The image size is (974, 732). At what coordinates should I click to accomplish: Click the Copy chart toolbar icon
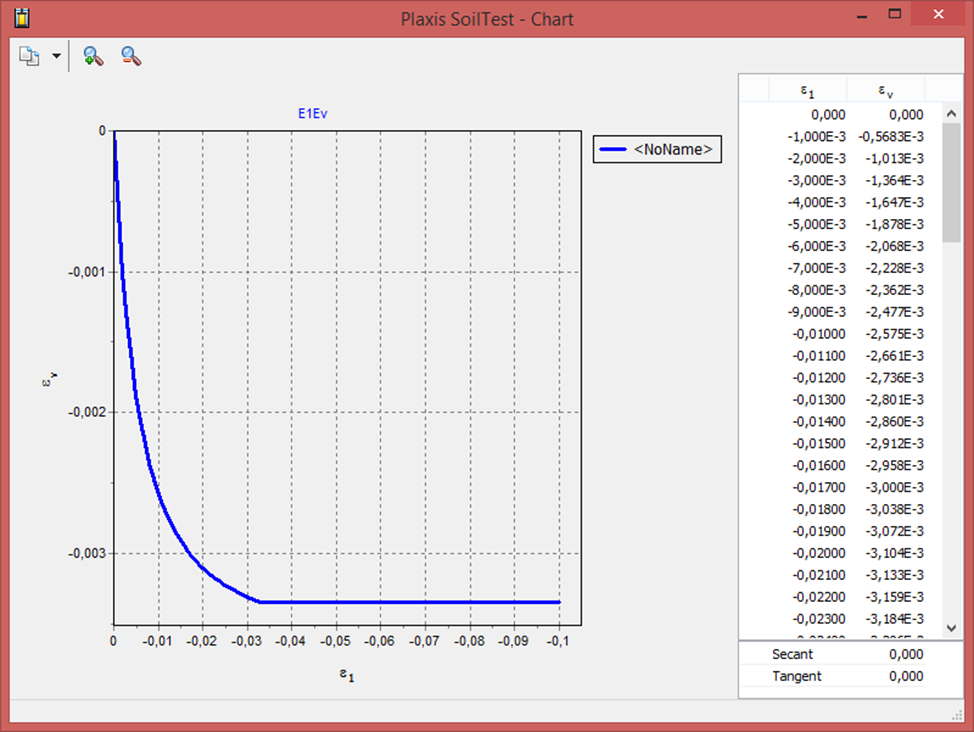coord(29,56)
